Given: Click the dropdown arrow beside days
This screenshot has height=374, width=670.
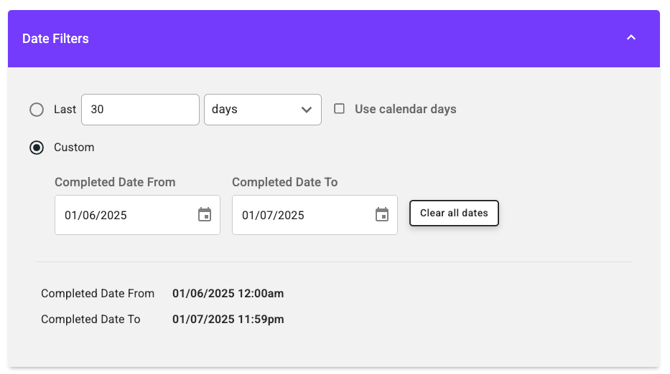Looking at the screenshot, I should pos(306,110).
